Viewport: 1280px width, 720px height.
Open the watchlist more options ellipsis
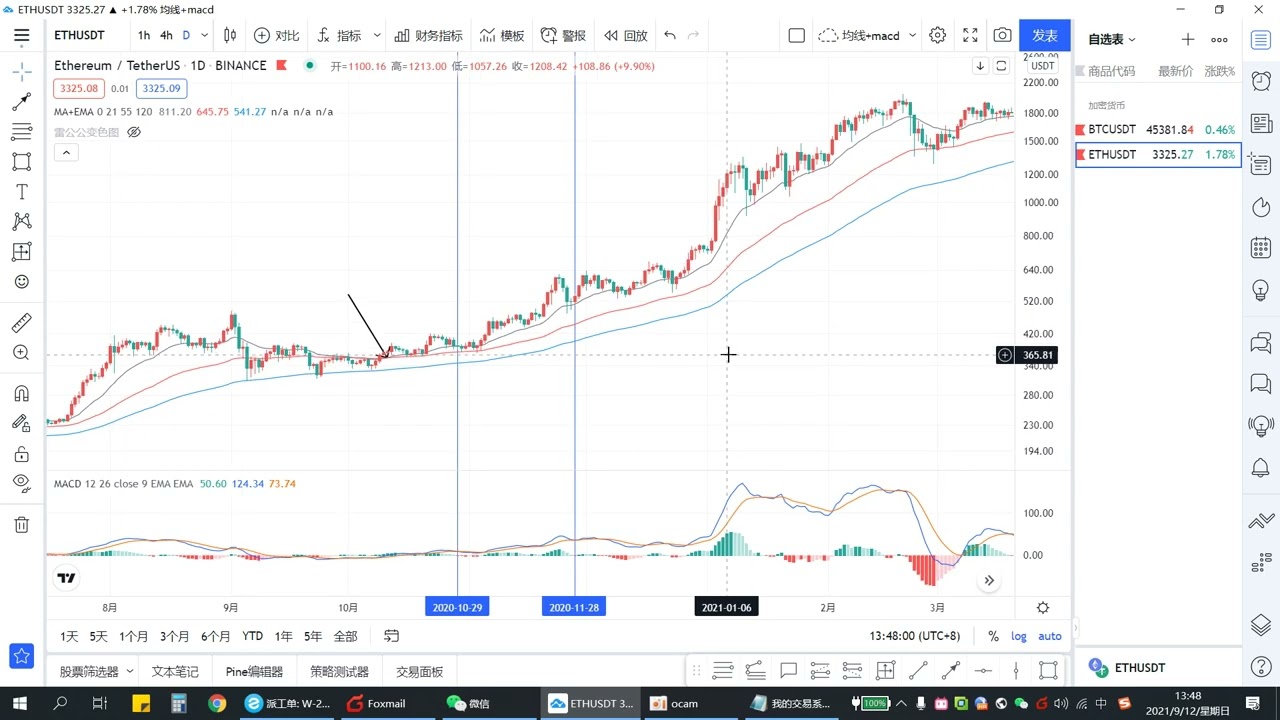1219,39
